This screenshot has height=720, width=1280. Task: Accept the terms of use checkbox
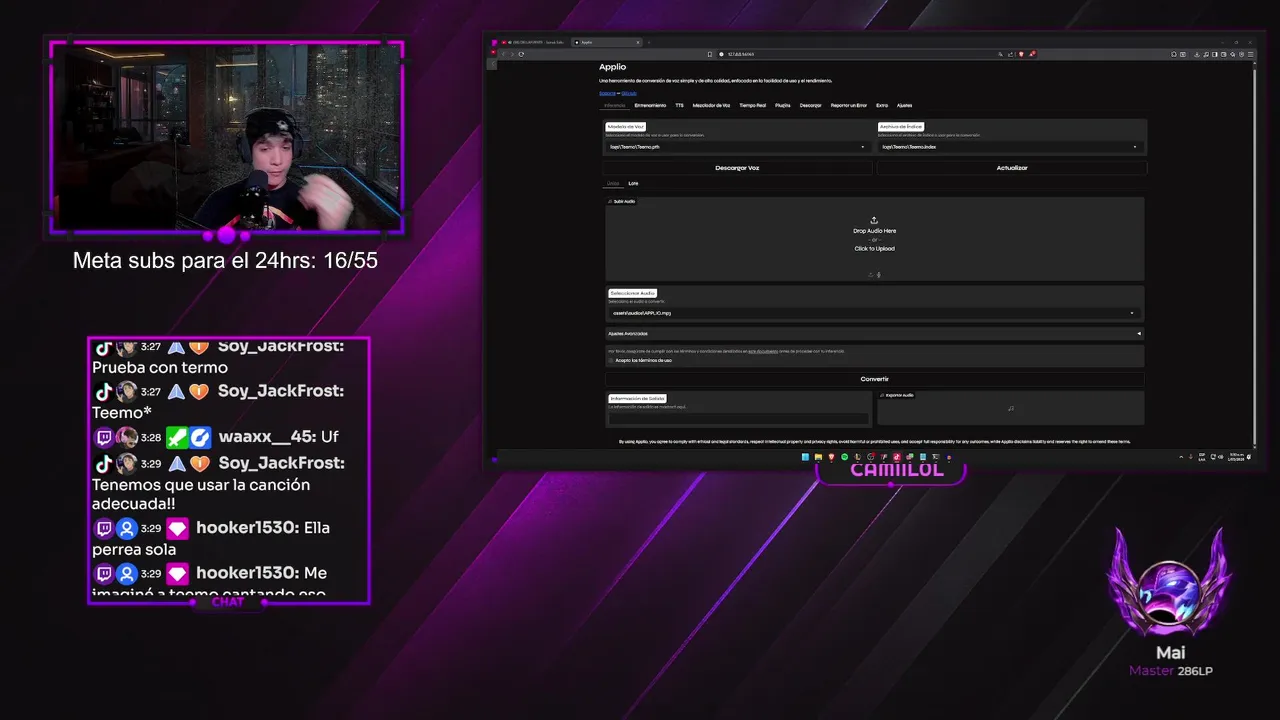[611, 360]
